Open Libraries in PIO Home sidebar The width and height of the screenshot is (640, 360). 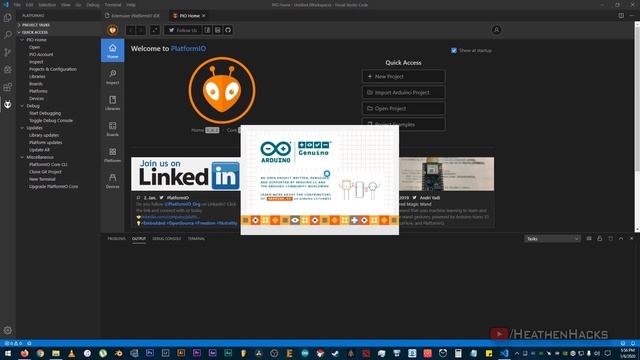tap(113, 102)
